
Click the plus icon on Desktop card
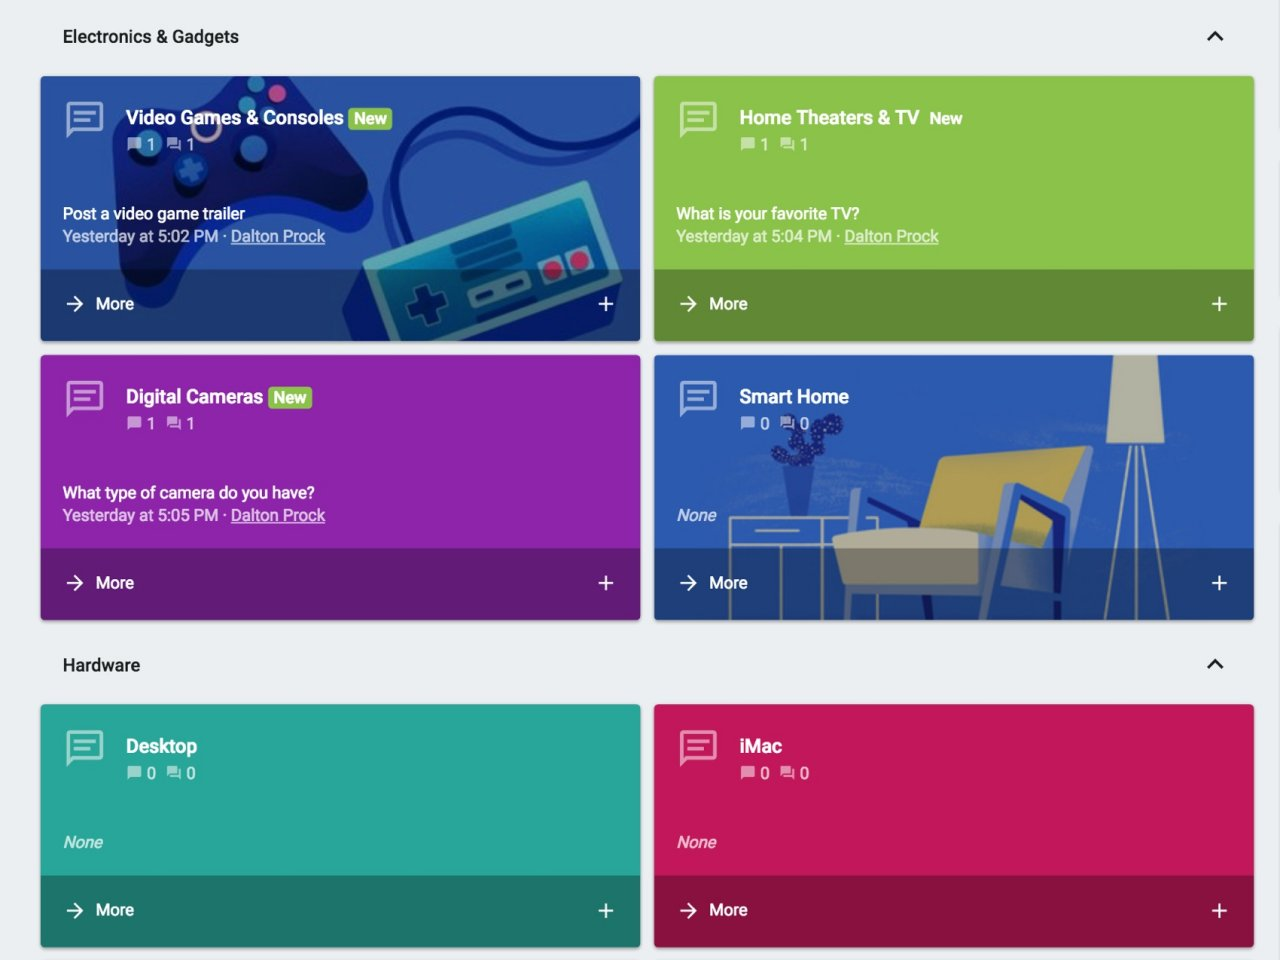(x=605, y=910)
